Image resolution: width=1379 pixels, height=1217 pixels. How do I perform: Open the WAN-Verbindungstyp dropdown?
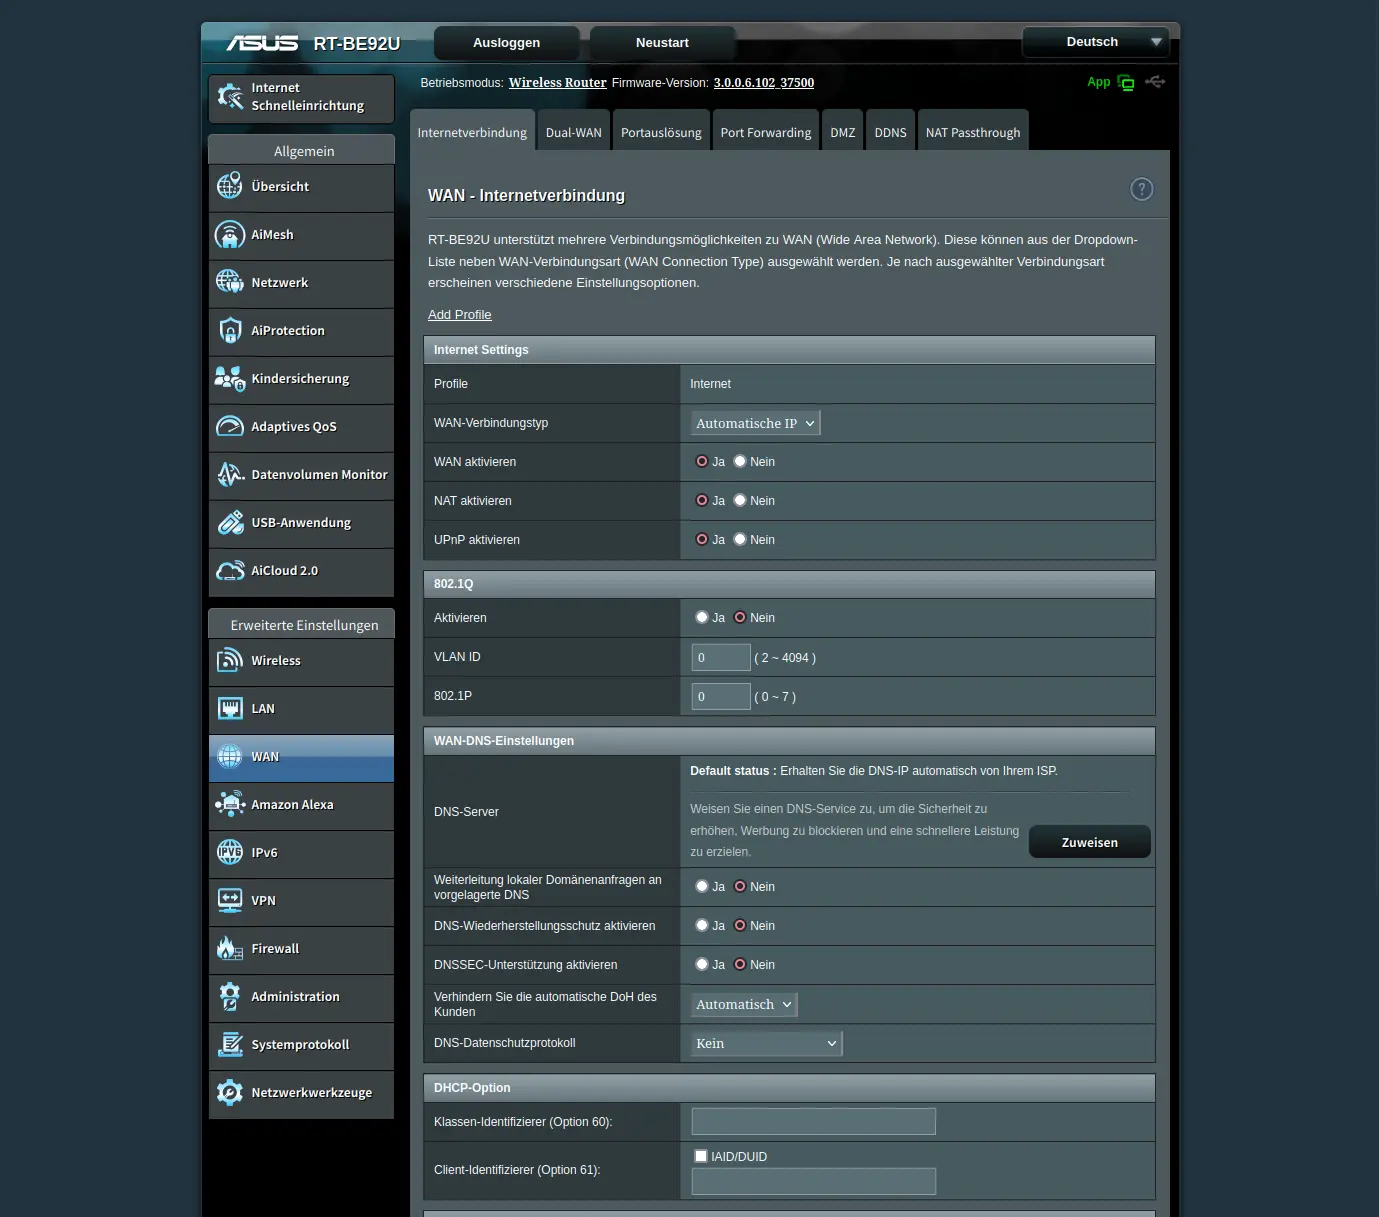click(755, 424)
